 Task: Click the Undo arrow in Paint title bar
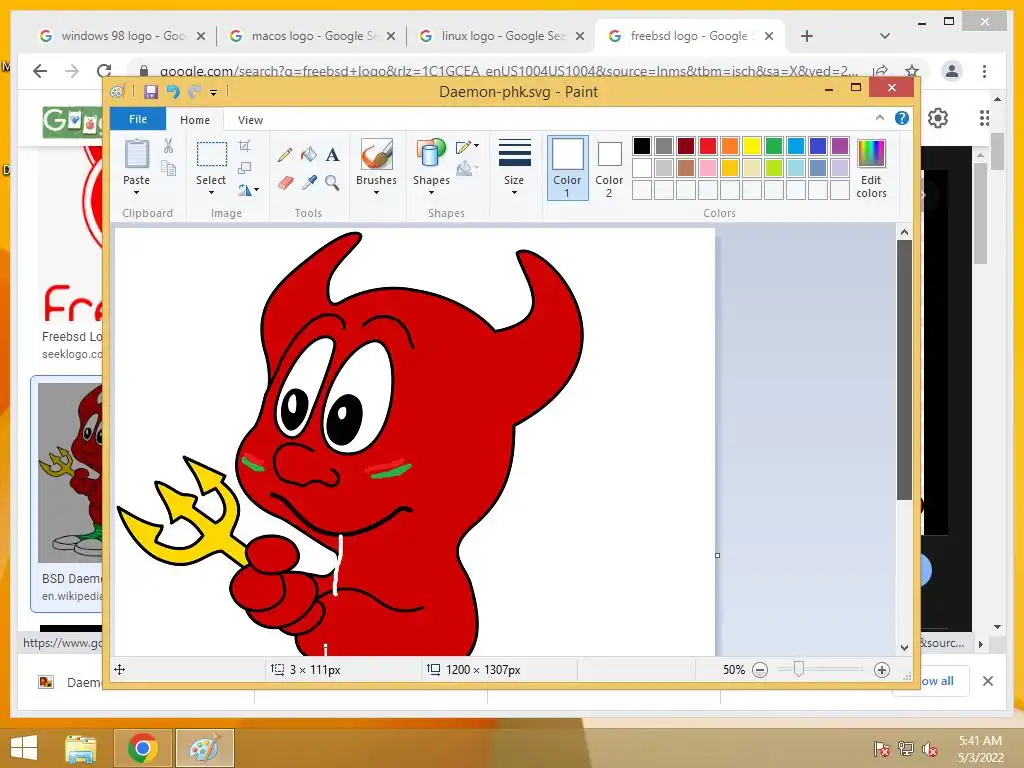172,92
